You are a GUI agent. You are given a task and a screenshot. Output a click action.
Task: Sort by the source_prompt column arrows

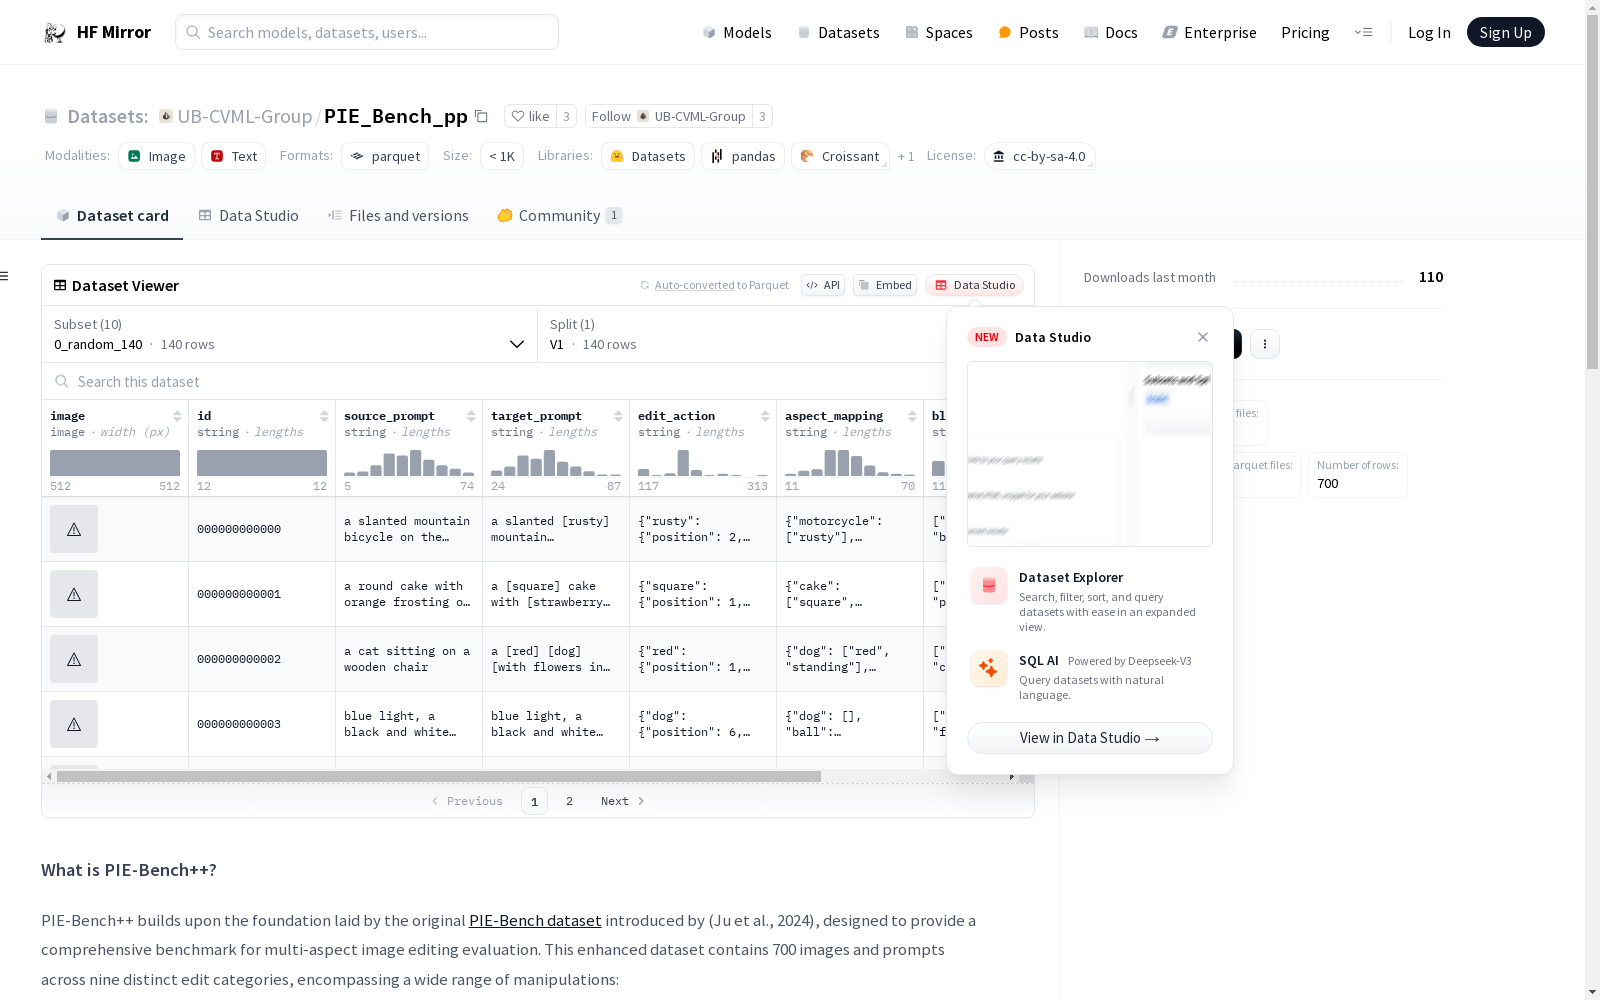471,416
